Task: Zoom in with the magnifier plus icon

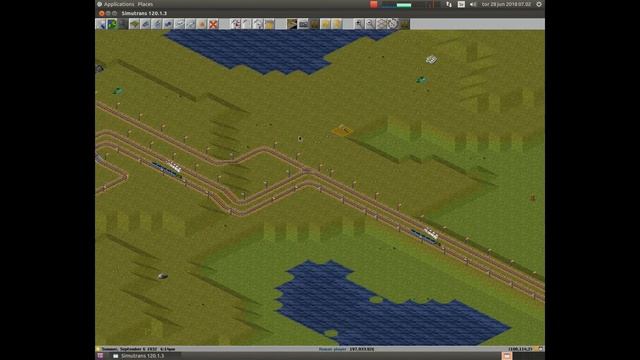Action: click(359, 24)
